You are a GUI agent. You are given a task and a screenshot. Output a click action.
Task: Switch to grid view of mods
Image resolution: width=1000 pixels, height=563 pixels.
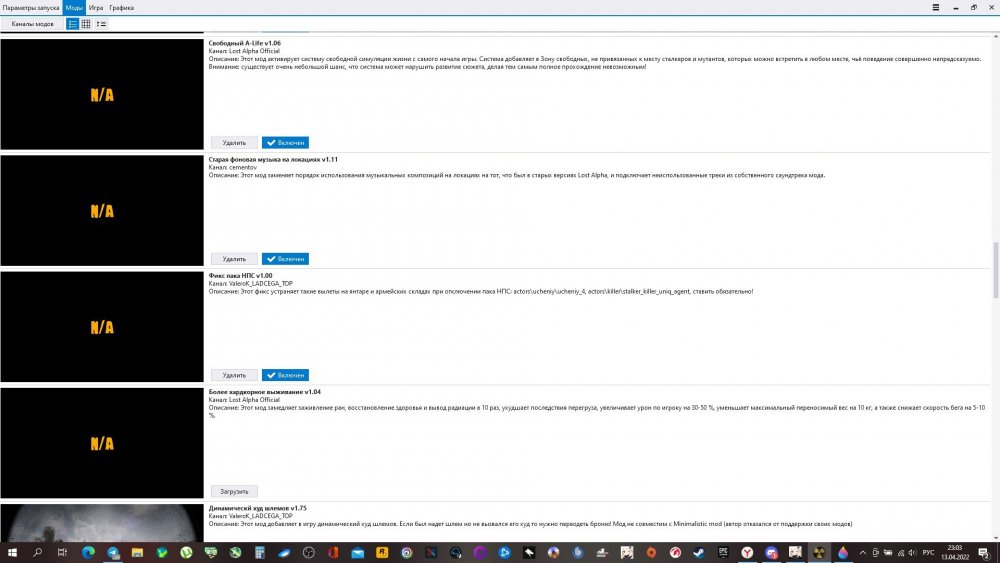click(86, 24)
